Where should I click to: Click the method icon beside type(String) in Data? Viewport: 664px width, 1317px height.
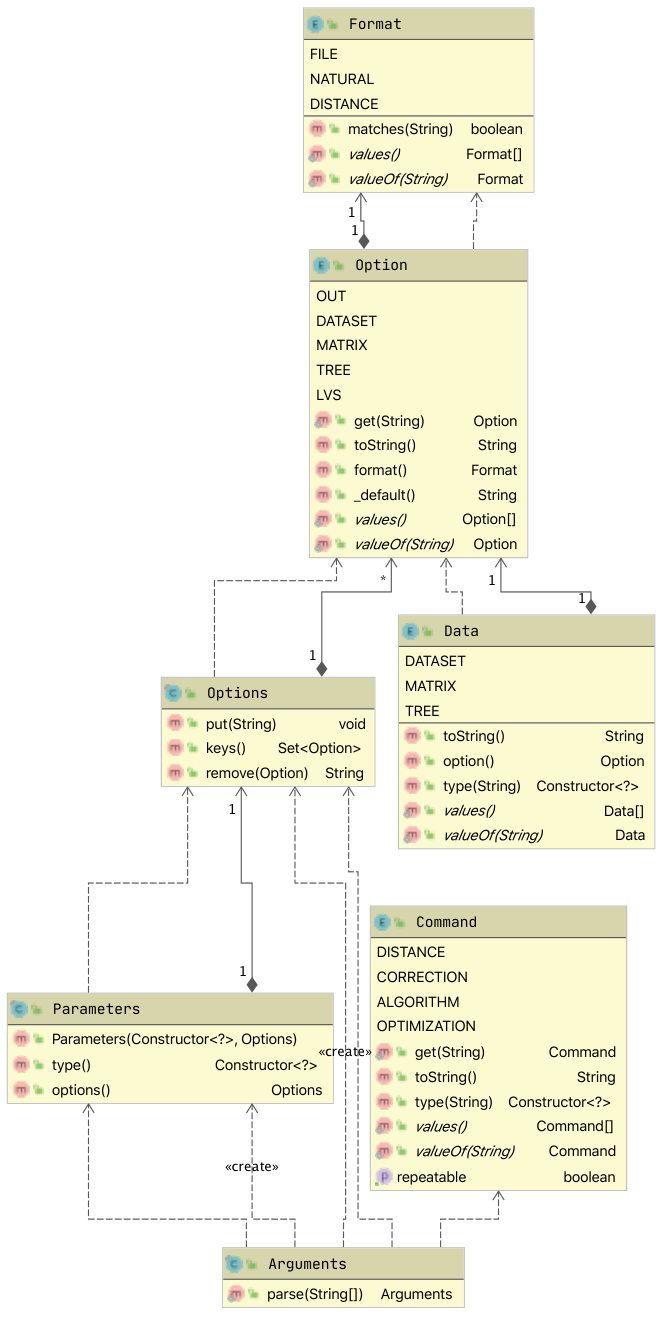click(411, 786)
